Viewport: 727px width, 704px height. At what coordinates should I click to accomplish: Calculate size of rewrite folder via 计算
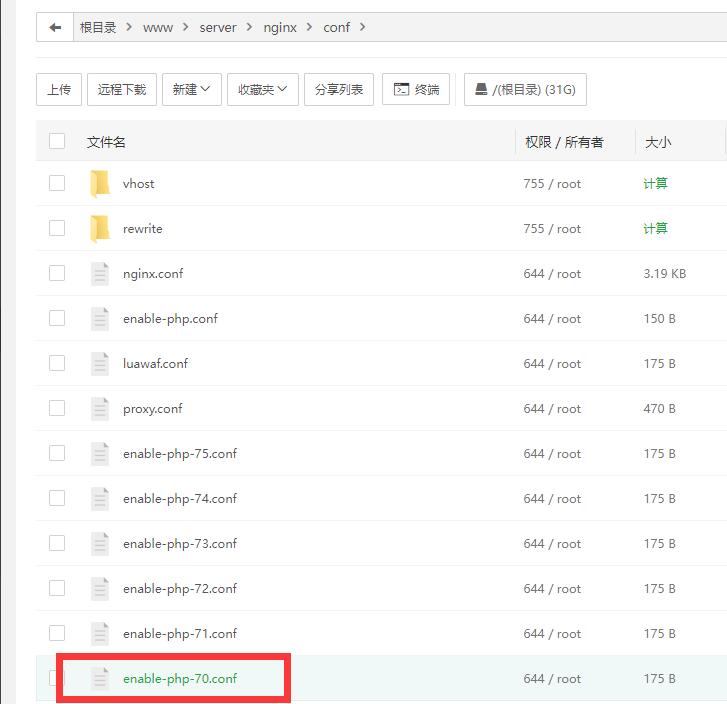tap(655, 229)
